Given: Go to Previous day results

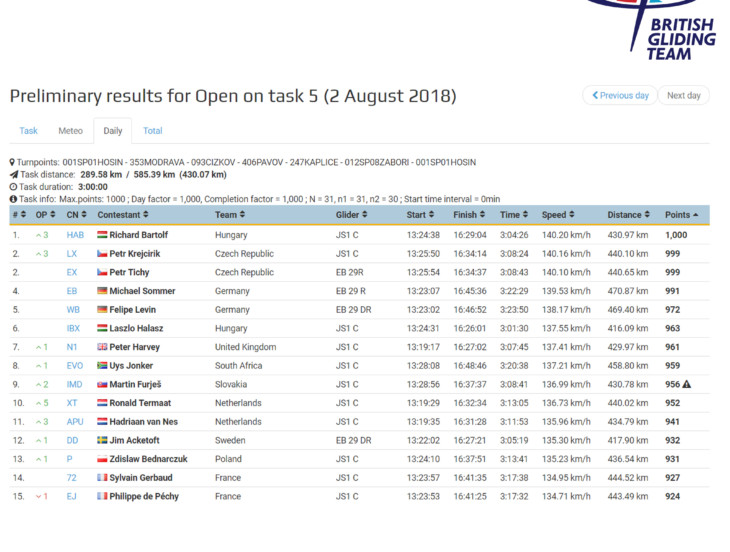Looking at the screenshot, I should [x=620, y=96].
